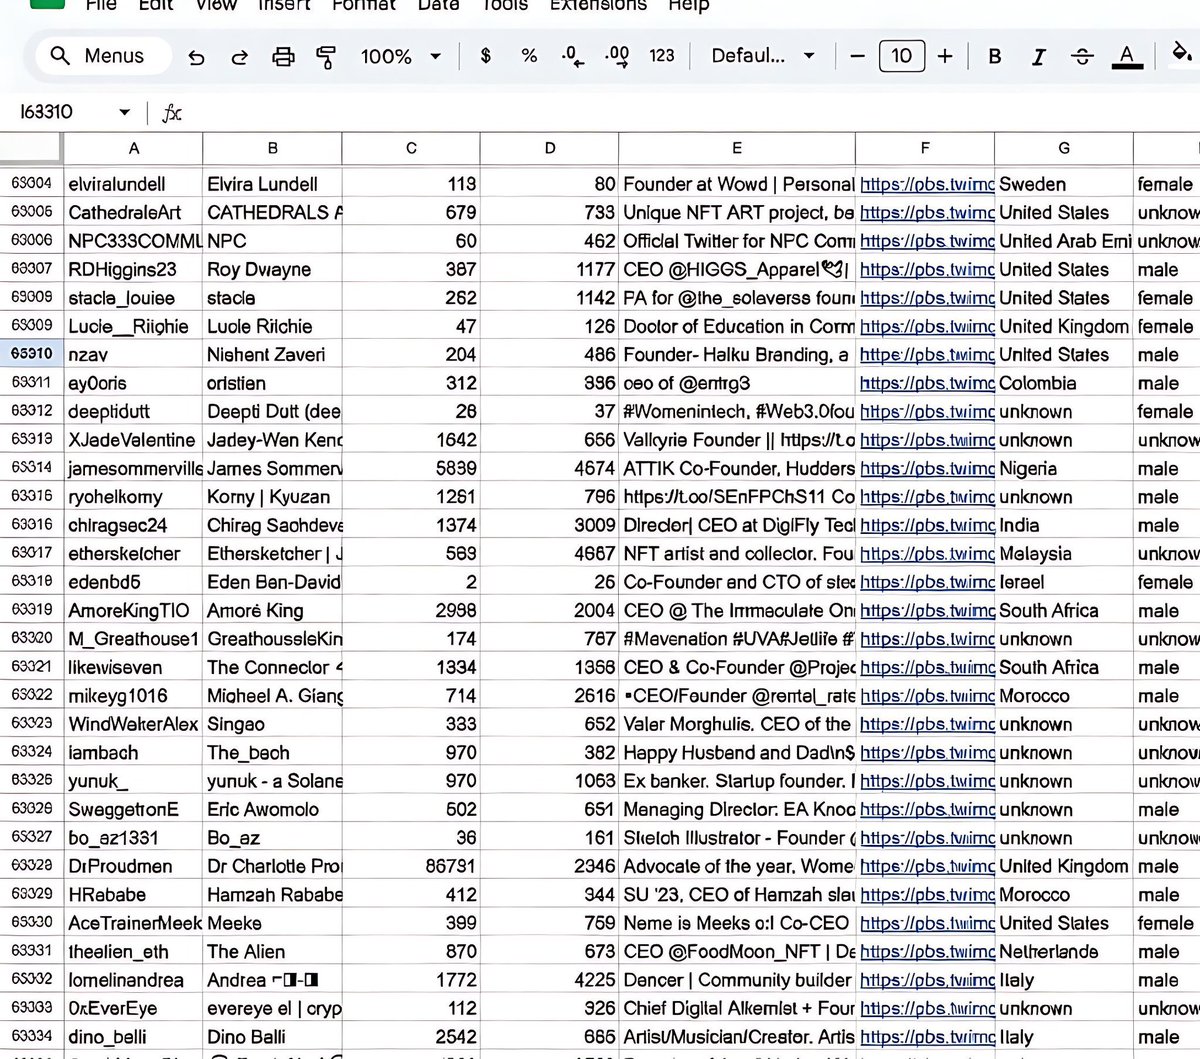Format as percent with the % icon

(x=529, y=56)
